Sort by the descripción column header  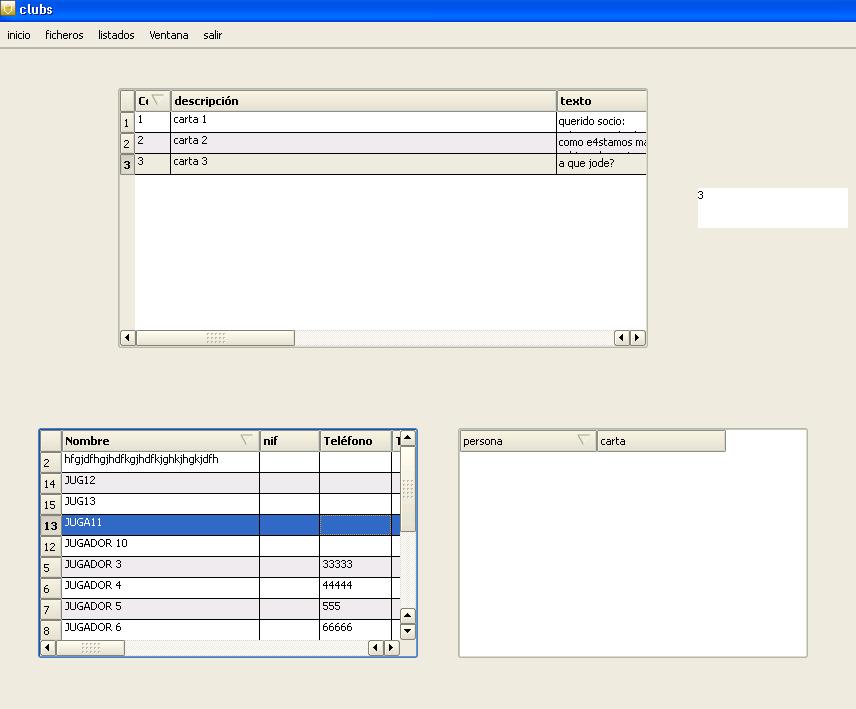pyautogui.click(x=363, y=101)
